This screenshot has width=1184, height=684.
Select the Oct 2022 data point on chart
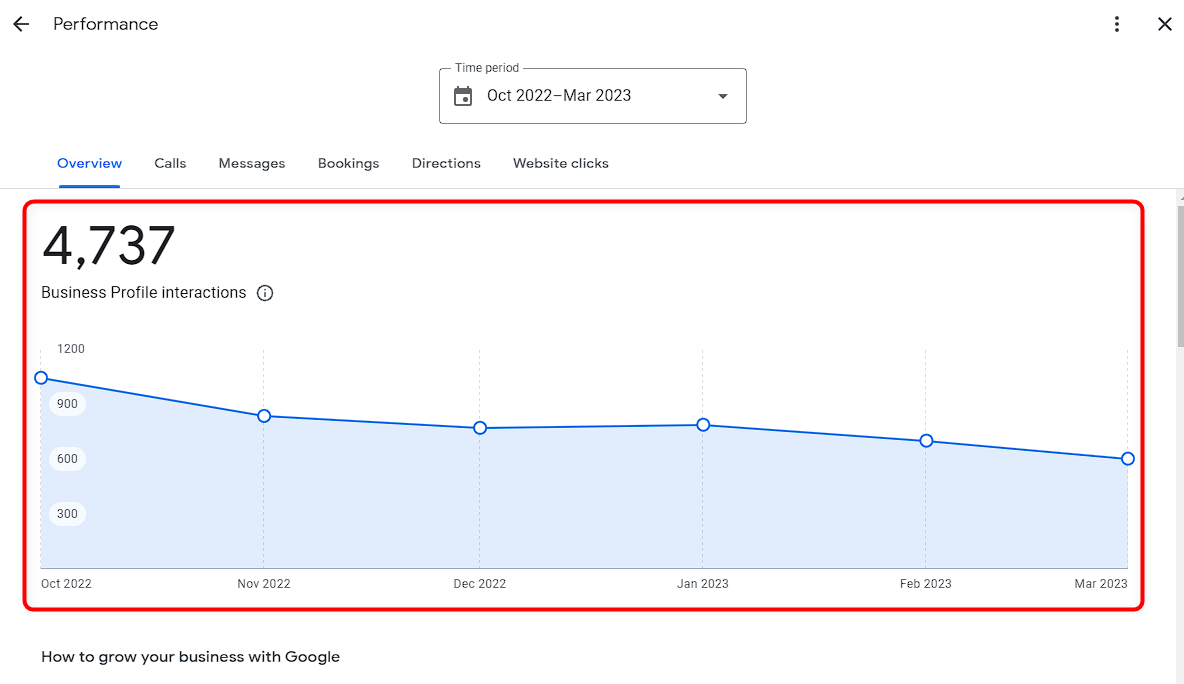click(x=42, y=378)
